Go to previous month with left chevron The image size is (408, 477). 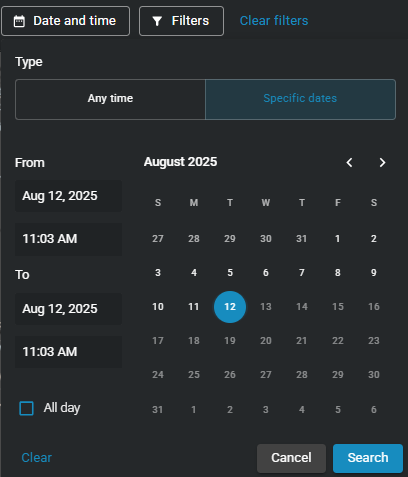(349, 163)
